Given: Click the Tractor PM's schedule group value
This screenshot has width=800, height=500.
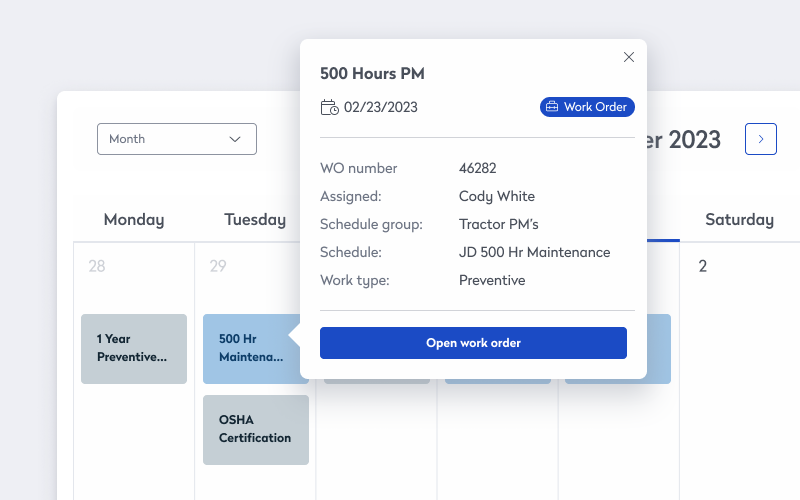Looking at the screenshot, I should [498, 224].
